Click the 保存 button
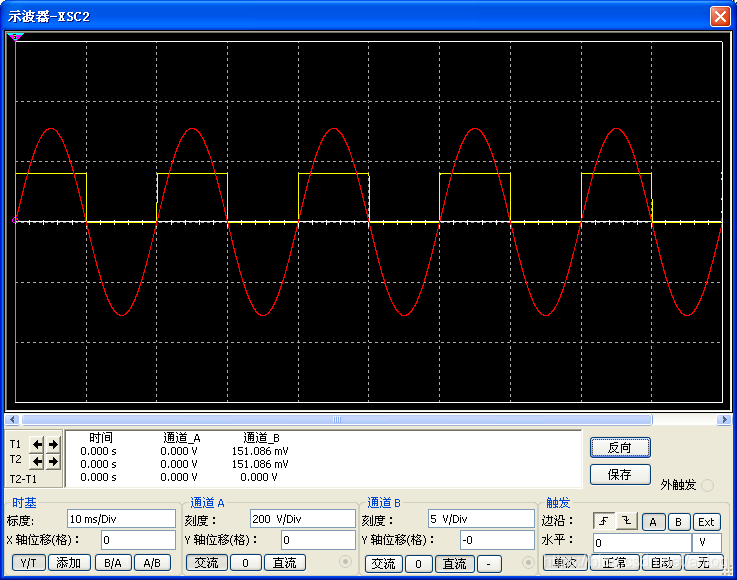This screenshot has height=580, width=737. [620, 475]
